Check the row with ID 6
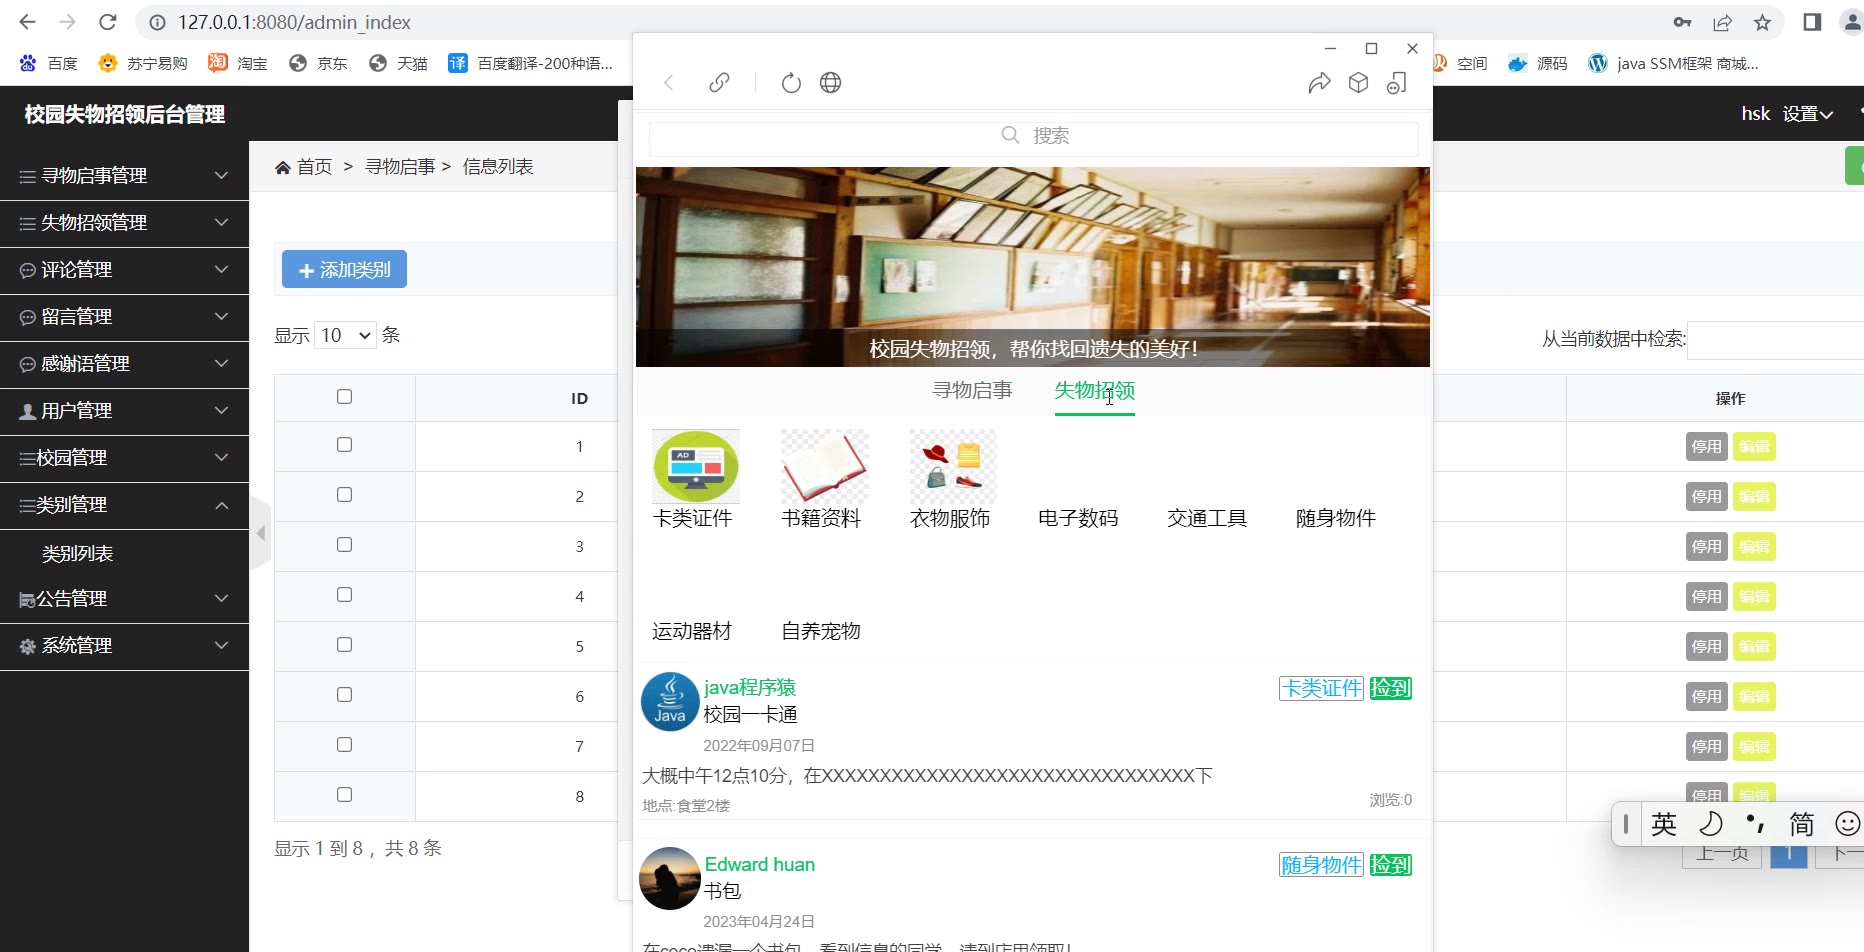 pos(344,695)
